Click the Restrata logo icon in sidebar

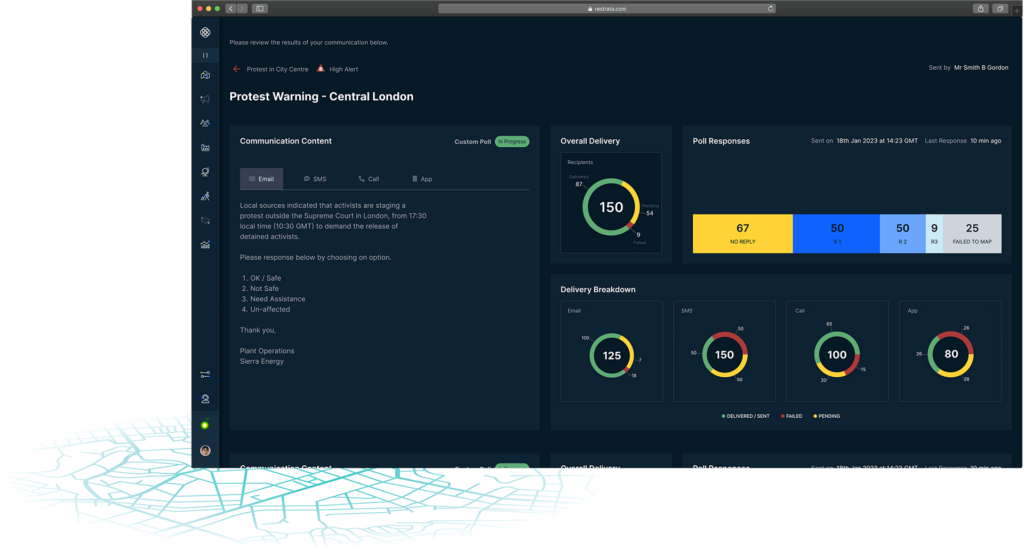point(205,33)
